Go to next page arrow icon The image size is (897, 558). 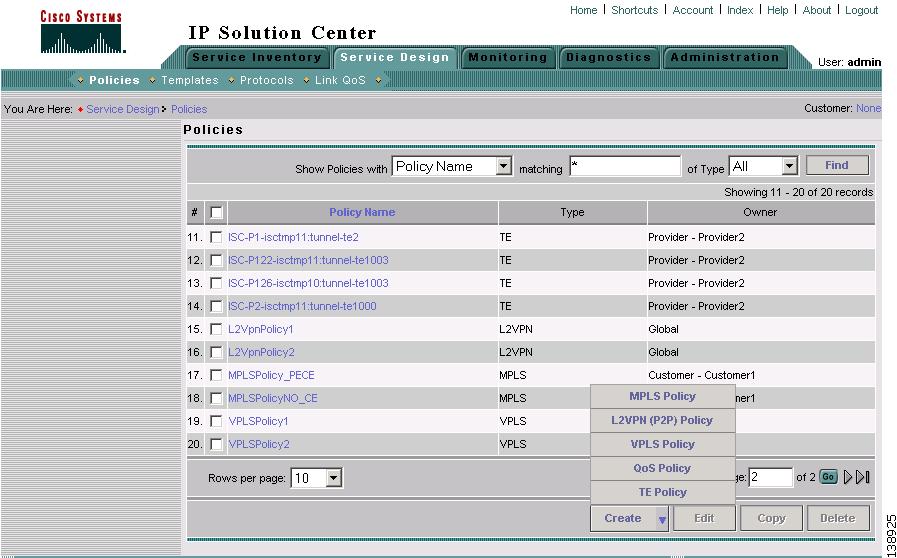848,477
